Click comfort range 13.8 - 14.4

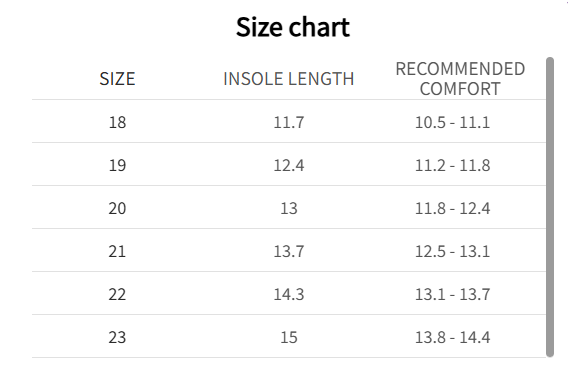452,338
